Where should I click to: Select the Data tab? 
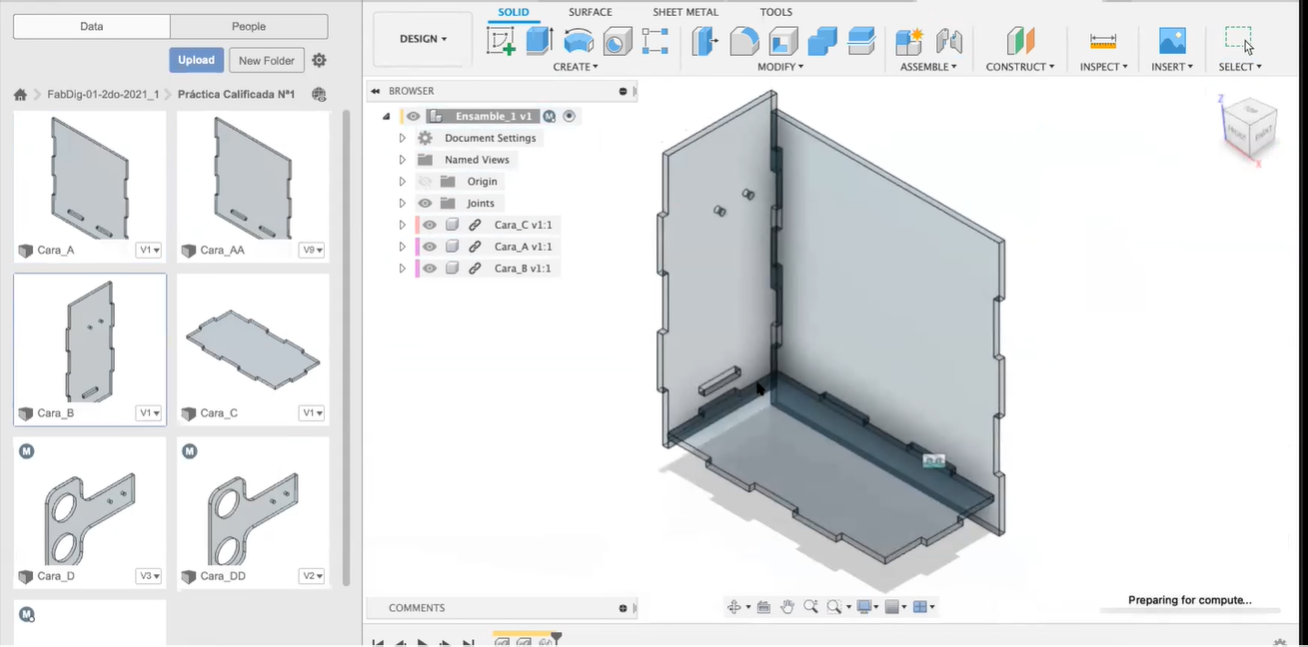pos(92,27)
